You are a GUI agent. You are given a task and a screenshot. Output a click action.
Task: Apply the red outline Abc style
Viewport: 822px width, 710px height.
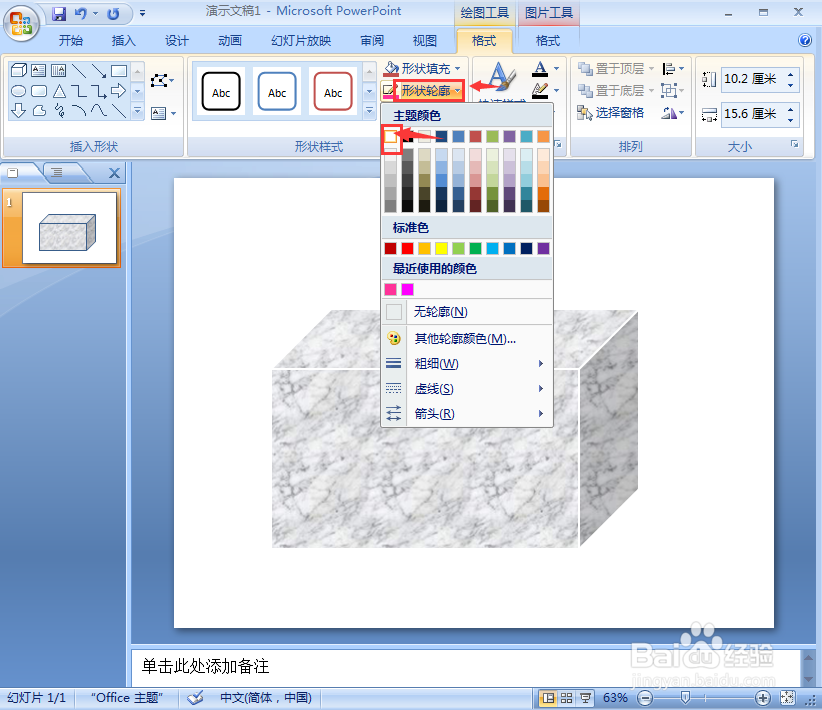tap(333, 92)
